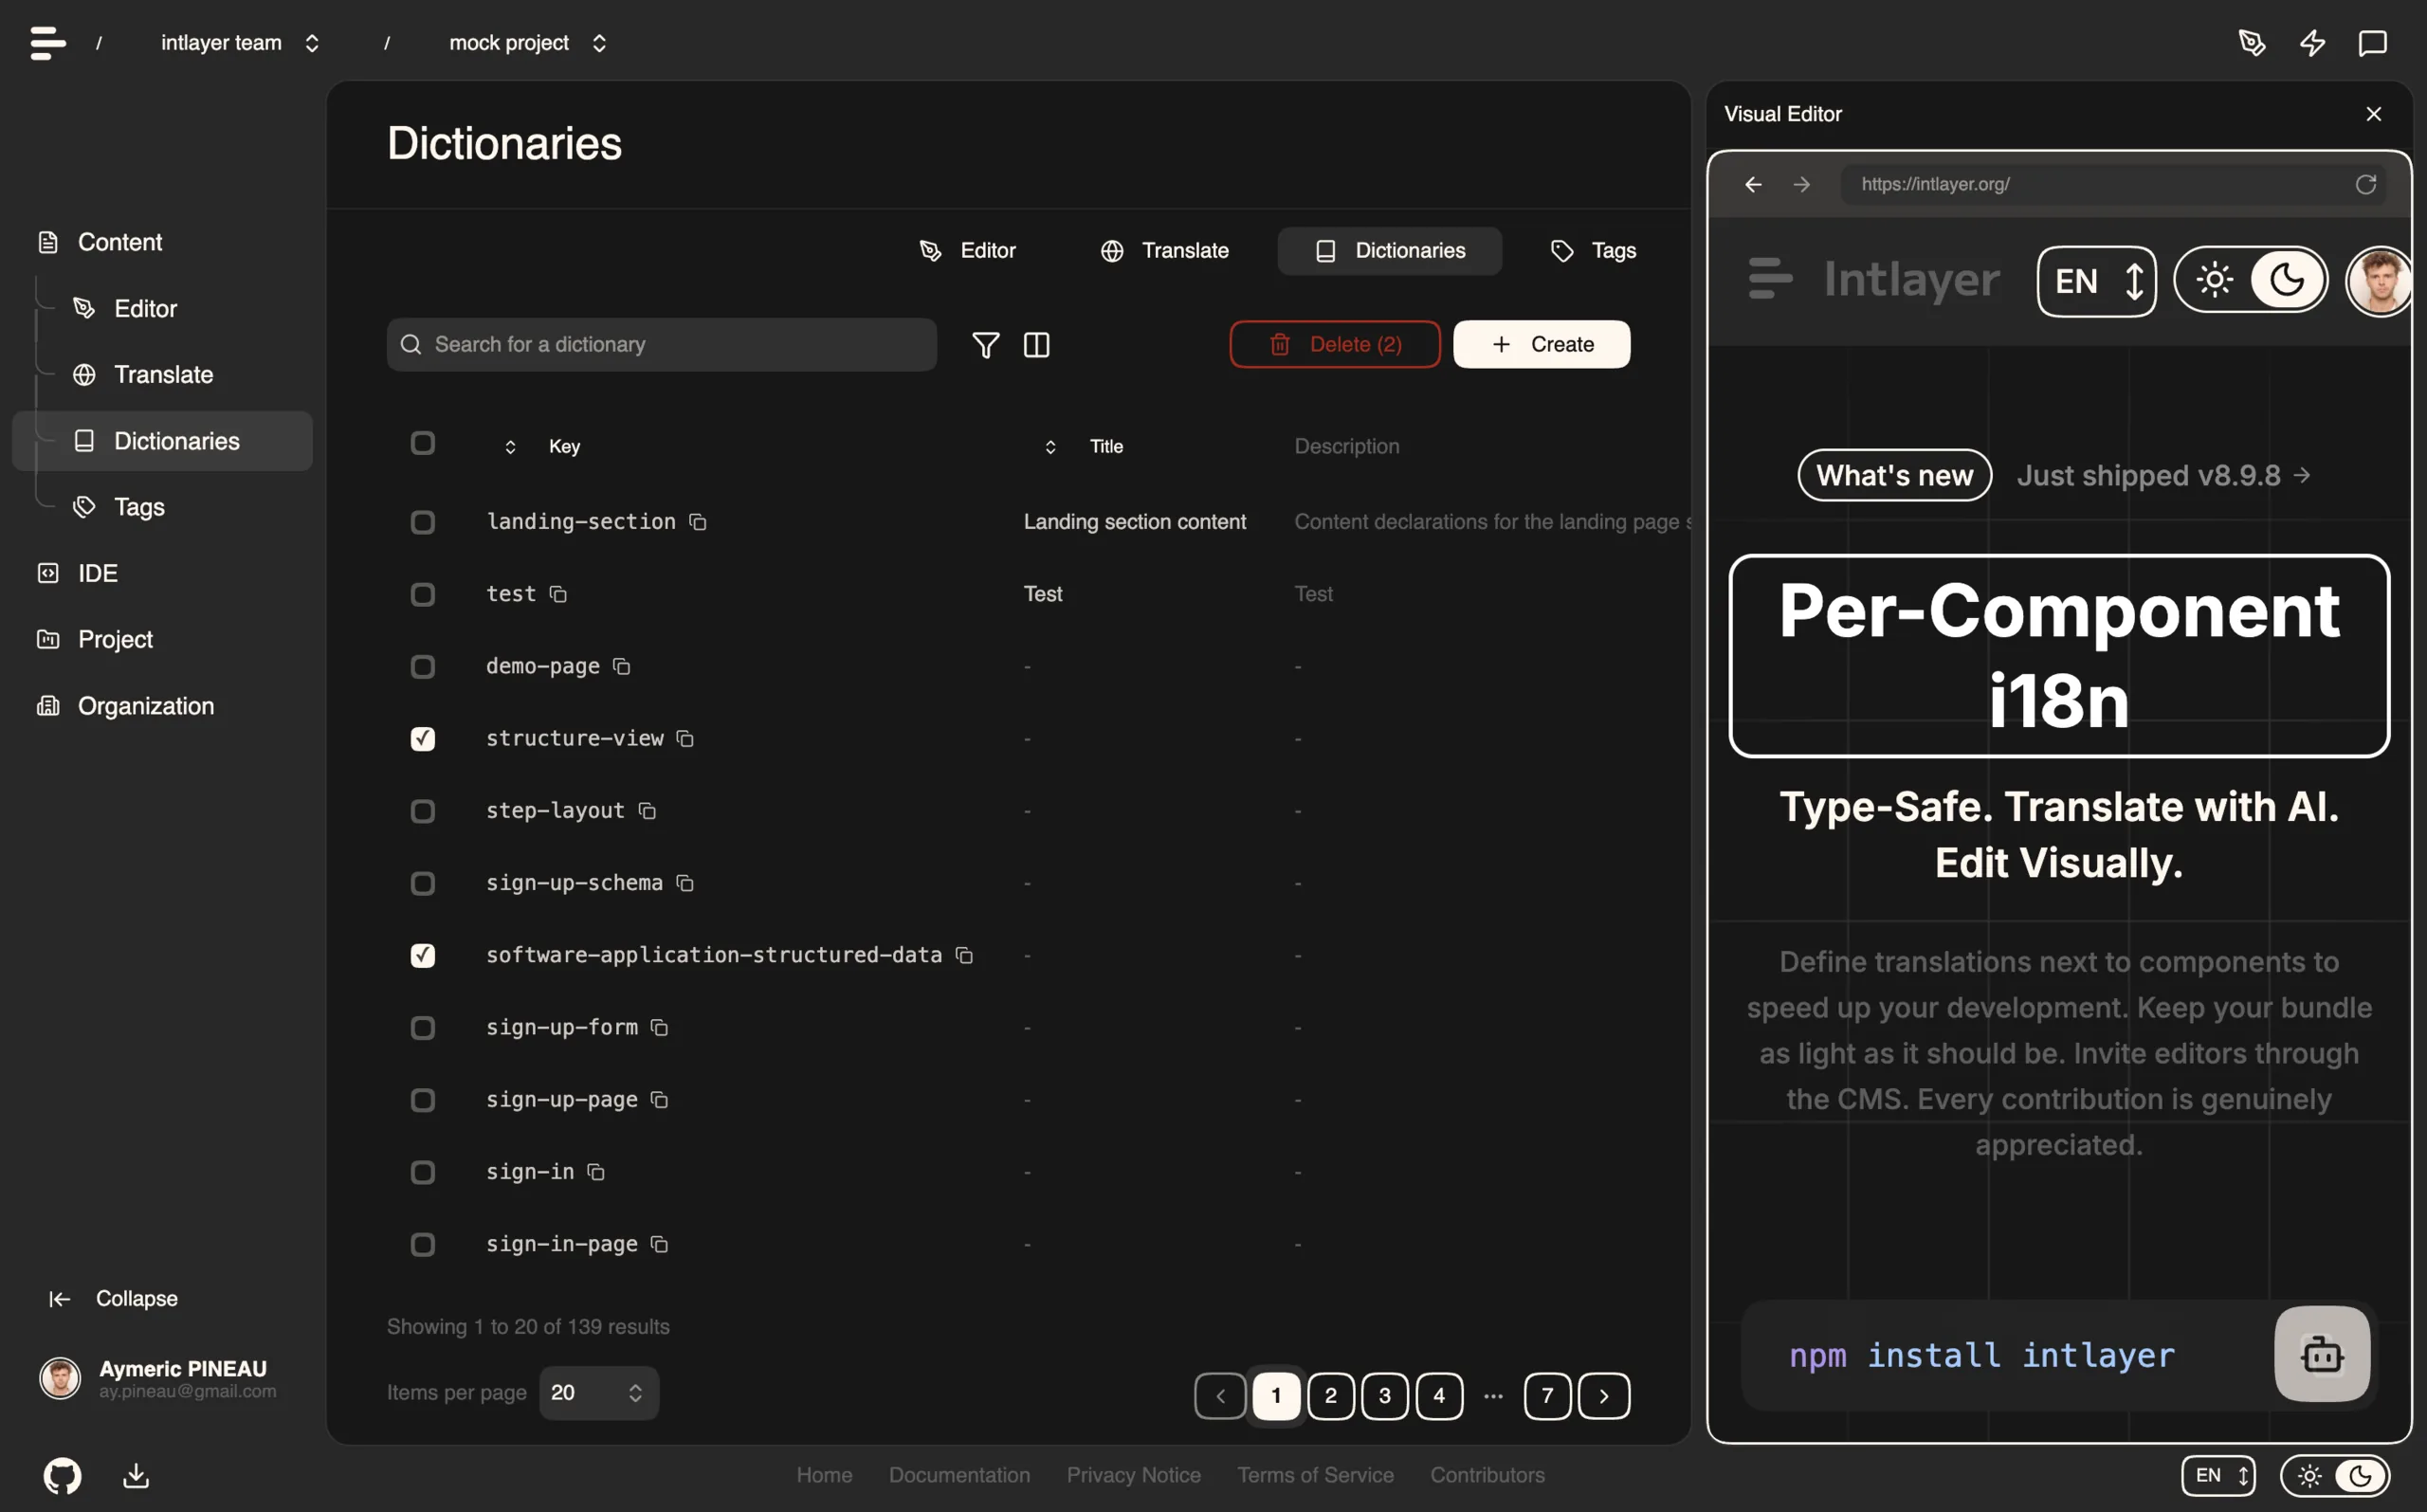Copy the sign-in key
2427x1512 pixels.
(x=596, y=1172)
